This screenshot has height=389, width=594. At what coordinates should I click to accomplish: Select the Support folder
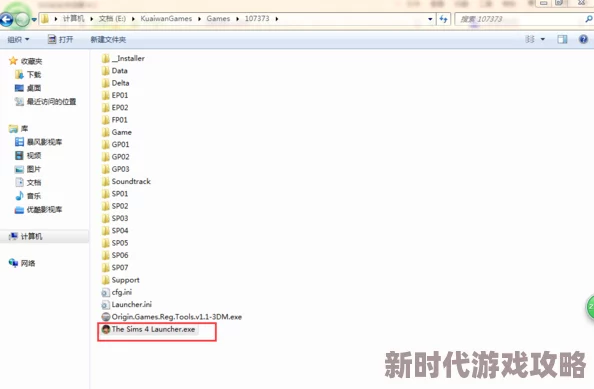121,280
